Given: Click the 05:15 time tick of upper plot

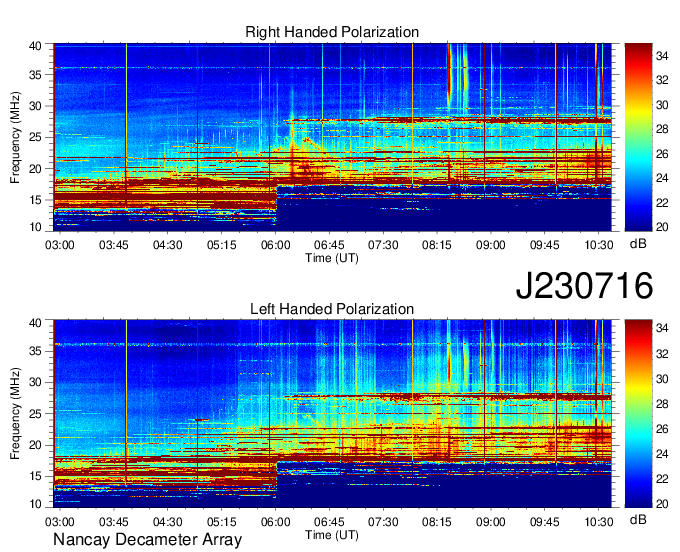Looking at the screenshot, I should click(x=222, y=245).
